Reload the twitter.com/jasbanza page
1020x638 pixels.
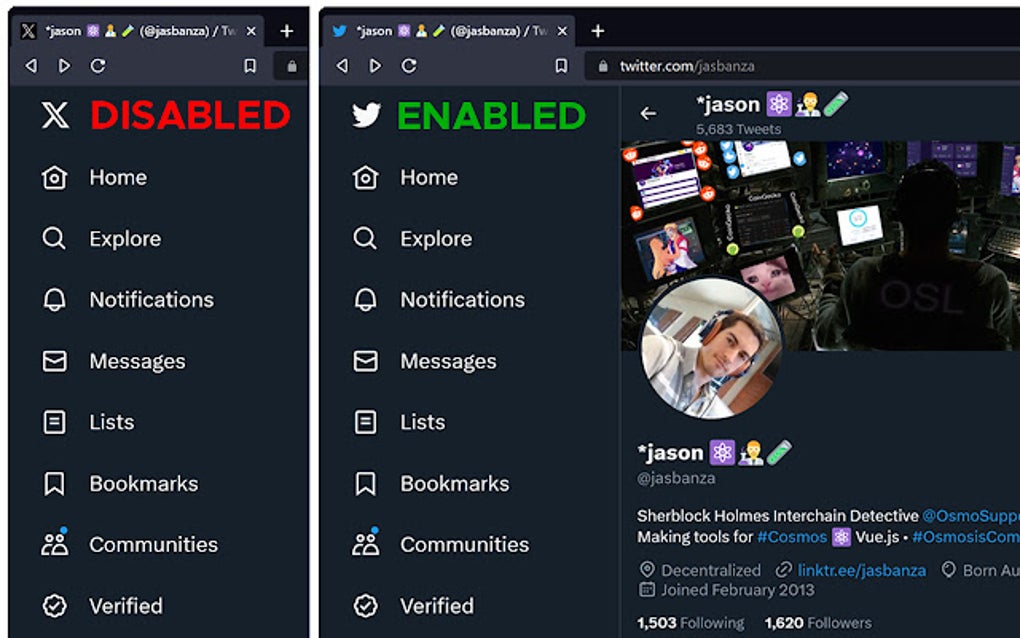pyautogui.click(x=409, y=66)
